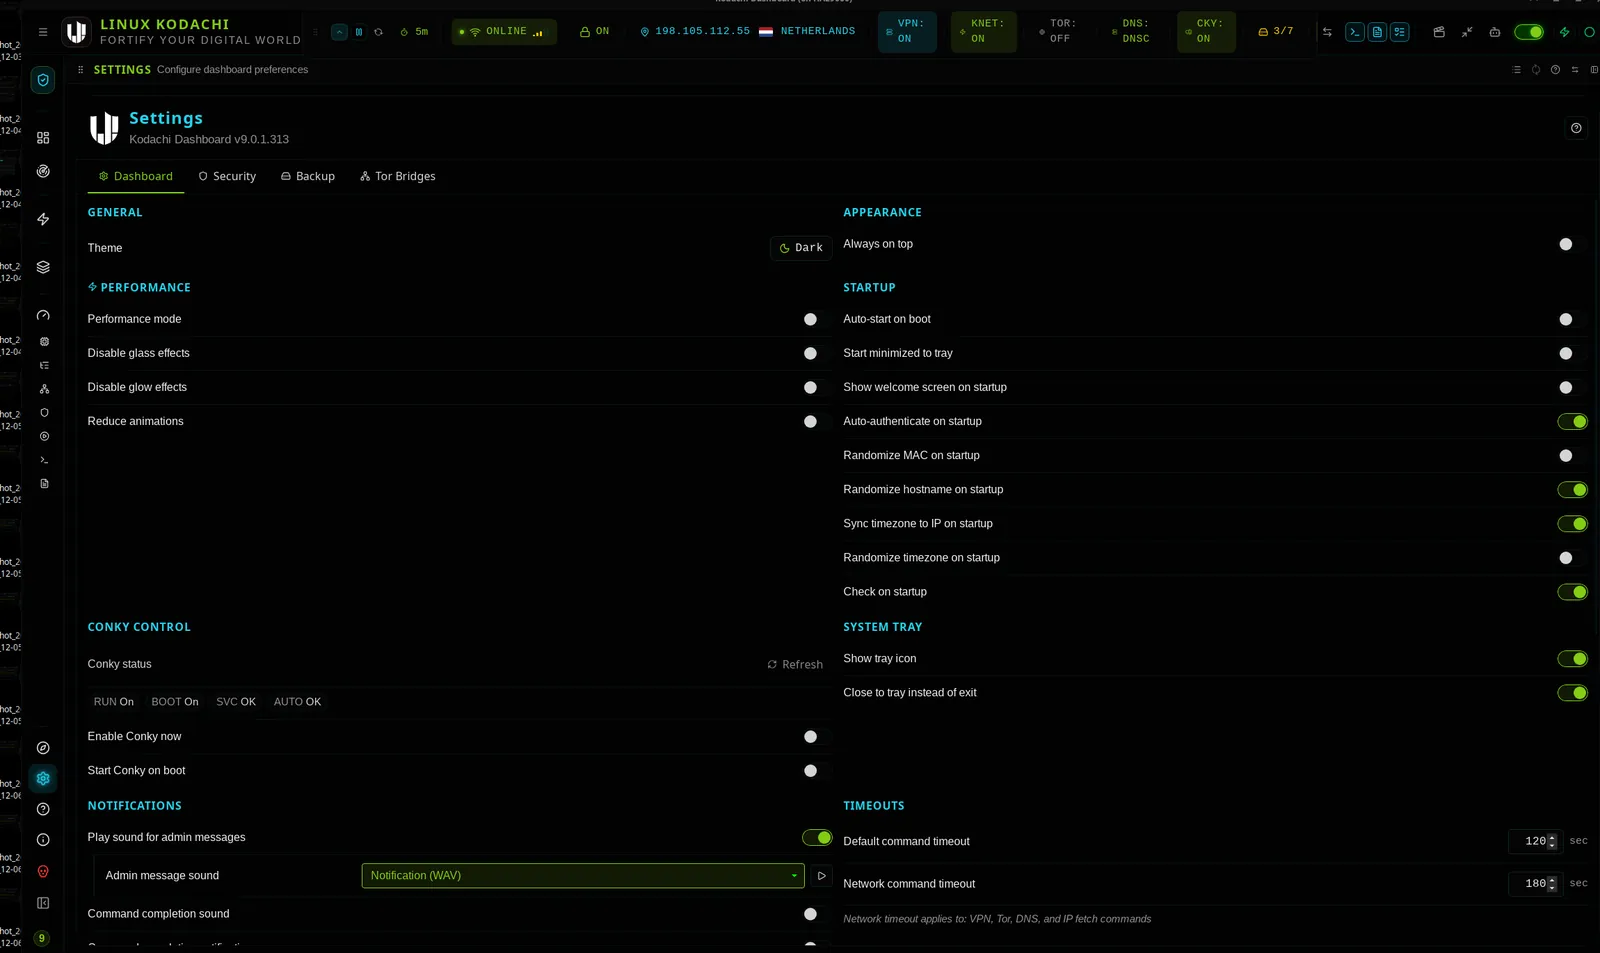
Task: Toggle Show tray icon switch
Action: click(1572, 658)
